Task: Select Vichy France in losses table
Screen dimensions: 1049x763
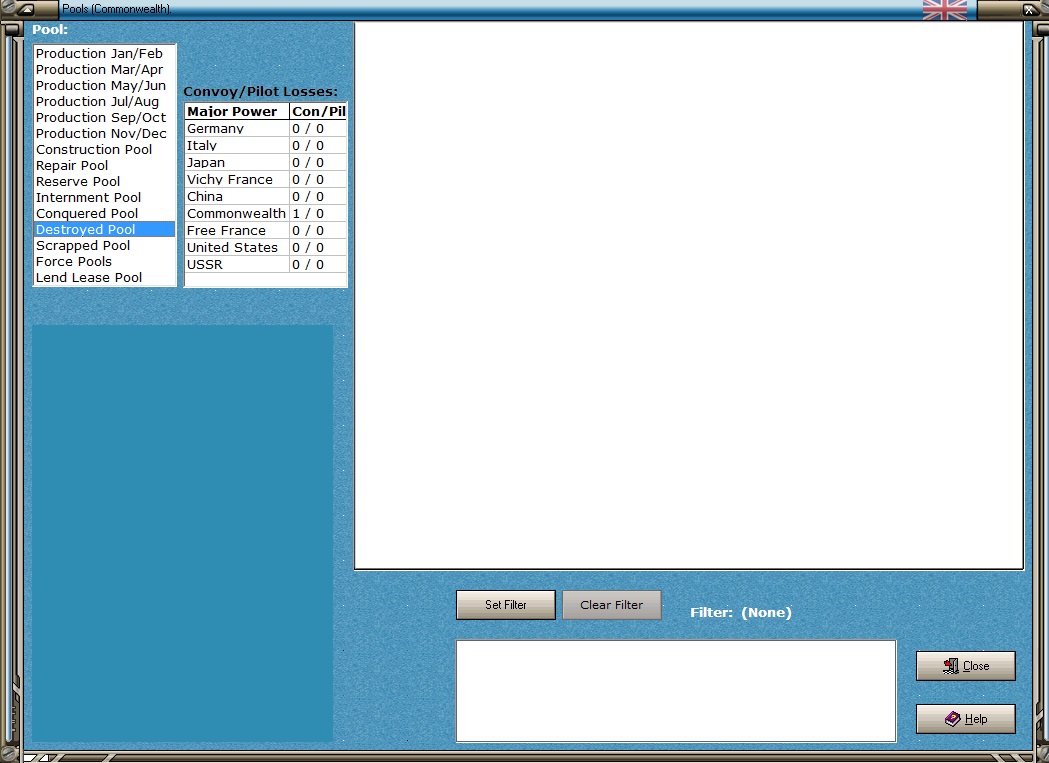Action: (x=266, y=179)
